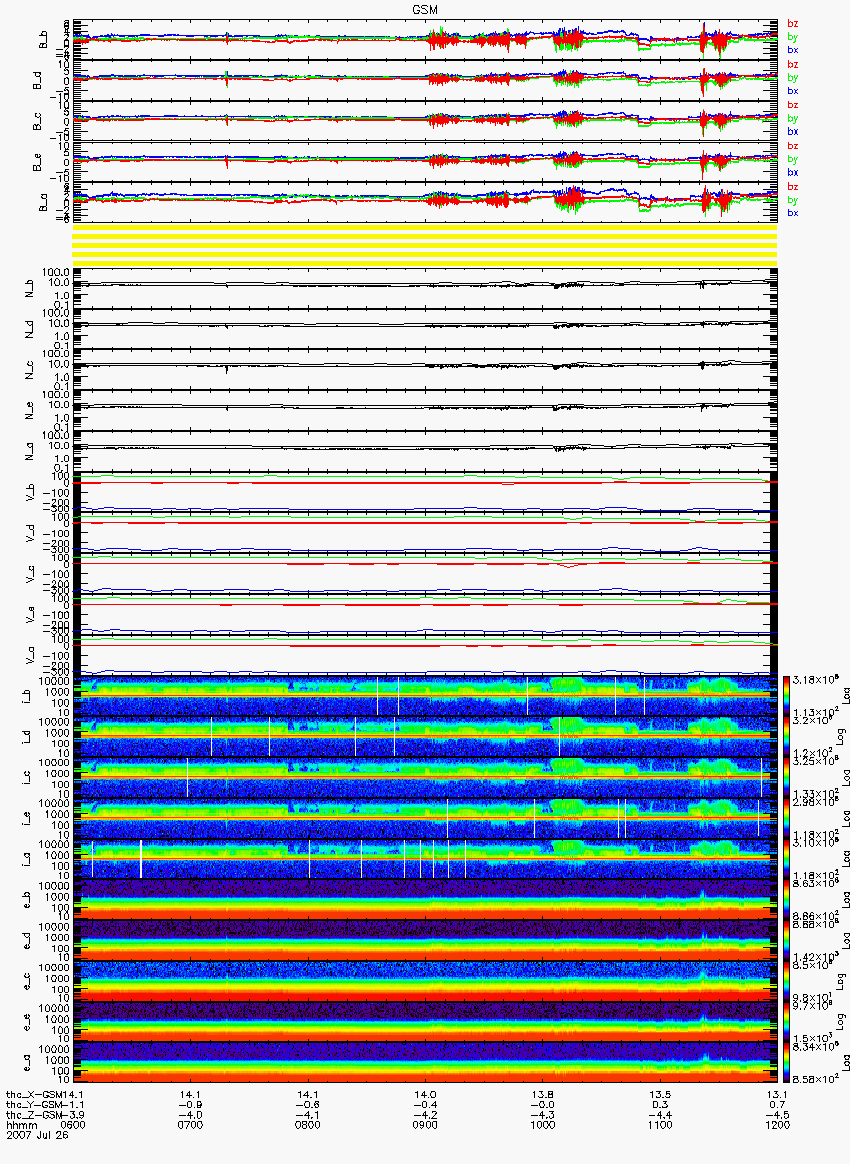This screenshot has width=850, height=1164.
Task: Click the blue bx legend of B_b panel
Action: 793,50
